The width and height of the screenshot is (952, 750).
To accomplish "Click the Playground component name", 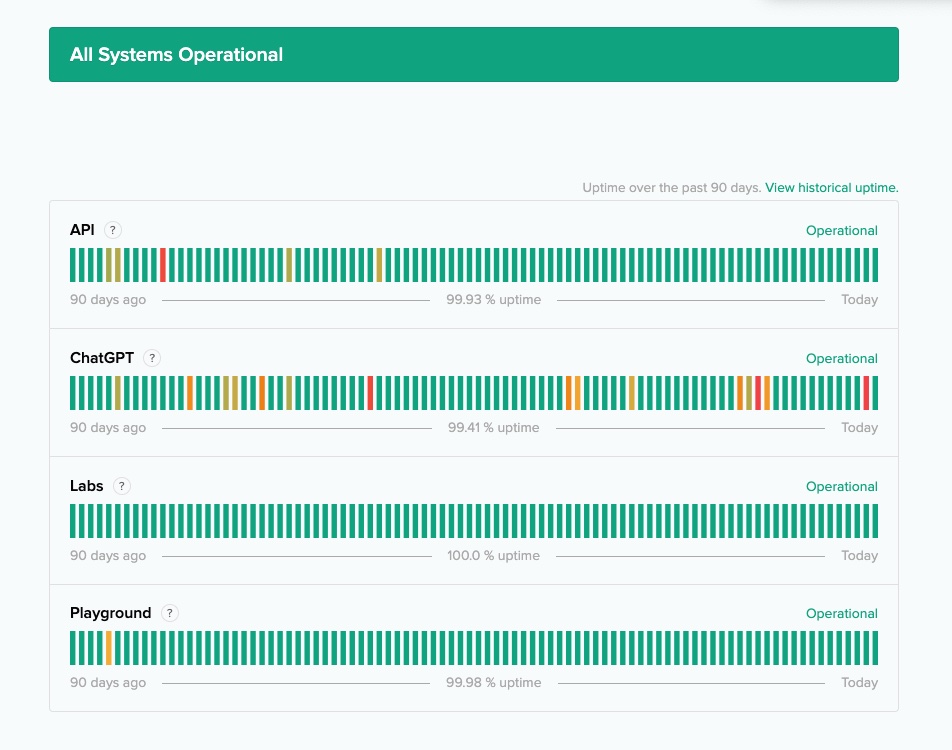I will click(110, 613).
